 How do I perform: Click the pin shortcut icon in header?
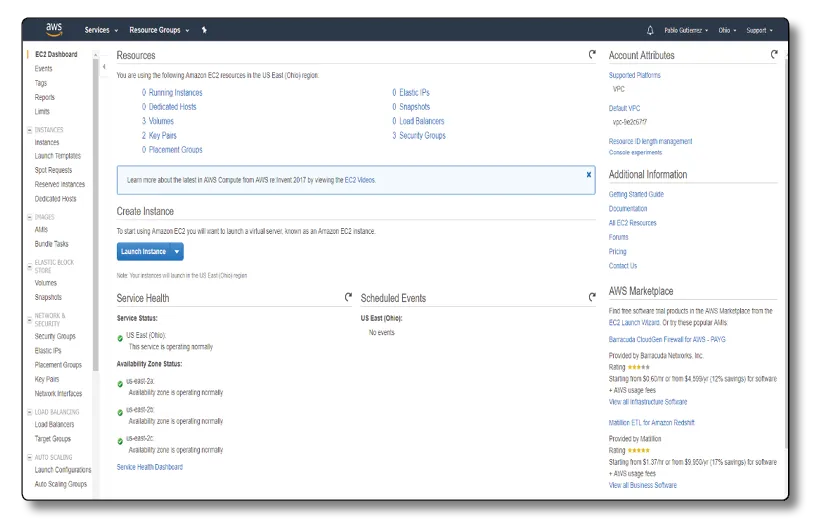204,30
